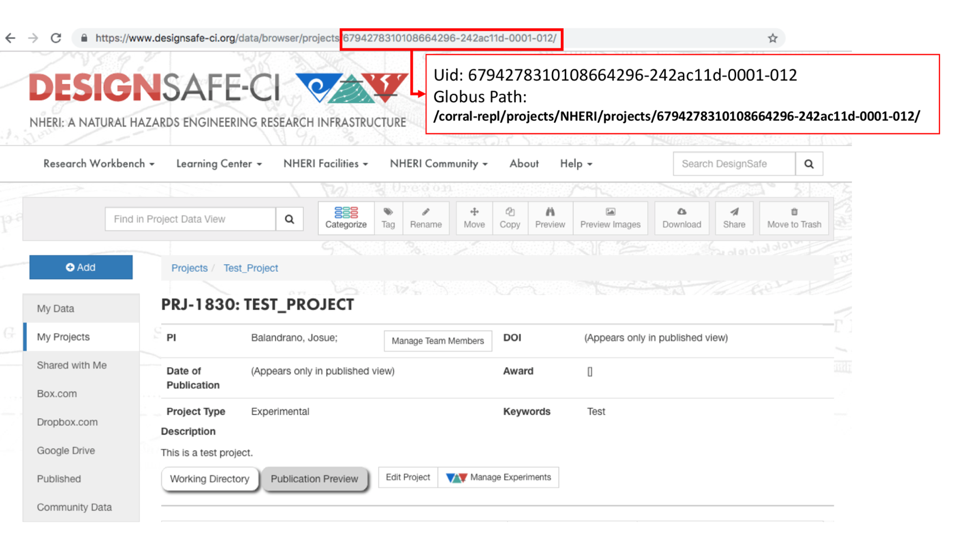Viewport: 974px width, 547px height.
Task: Click description text 'This is a test project.'
Action: click(207, 453)
